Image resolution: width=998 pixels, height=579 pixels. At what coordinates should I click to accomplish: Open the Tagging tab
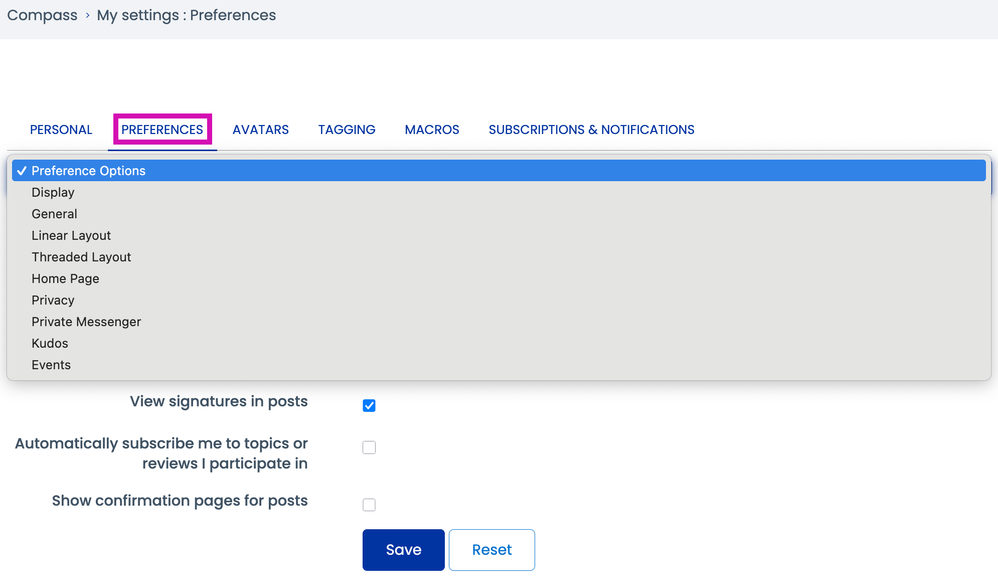coord(347,130)
